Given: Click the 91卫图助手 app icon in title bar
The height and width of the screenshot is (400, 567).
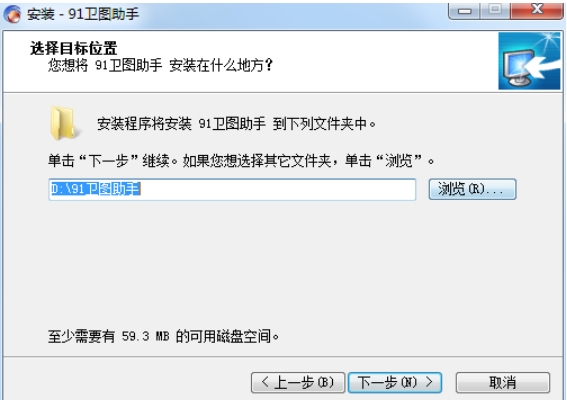Looking at the screenshot, I should pos(12,14).
